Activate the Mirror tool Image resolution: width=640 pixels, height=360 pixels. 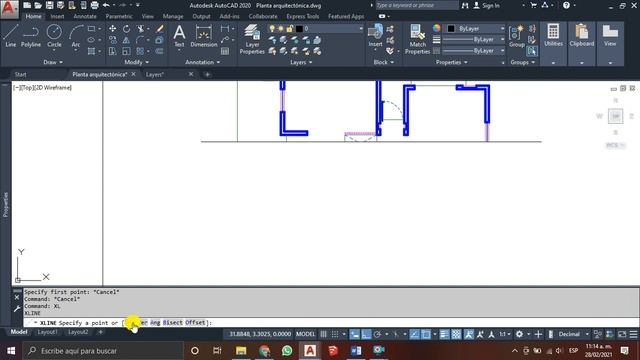tap(127, 40)
